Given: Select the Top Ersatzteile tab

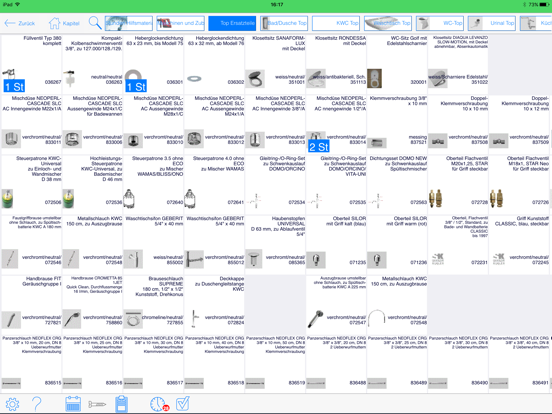Looking at the screenshot, I should (x=232, y=23).
